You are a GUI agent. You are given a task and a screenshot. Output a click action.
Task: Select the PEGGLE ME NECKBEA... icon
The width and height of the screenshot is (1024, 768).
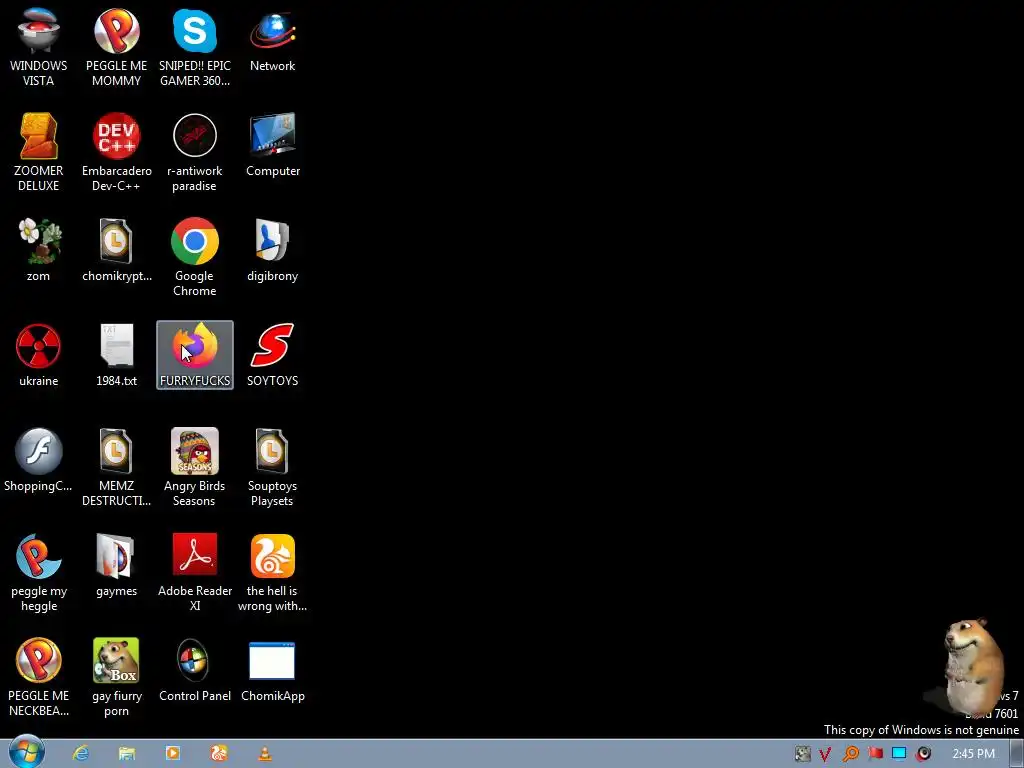[x=39, y=677]
